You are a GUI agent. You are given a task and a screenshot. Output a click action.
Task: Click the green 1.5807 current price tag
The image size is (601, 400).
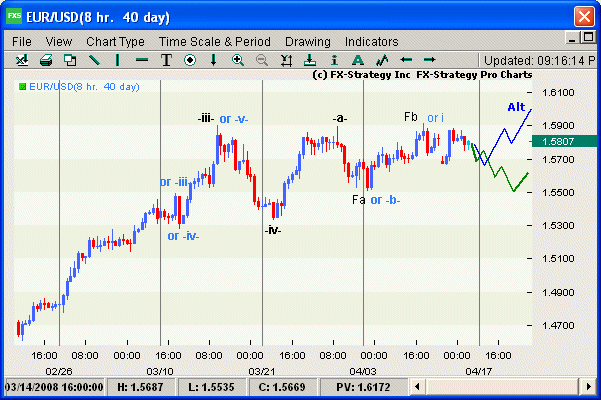click(564, 141)
